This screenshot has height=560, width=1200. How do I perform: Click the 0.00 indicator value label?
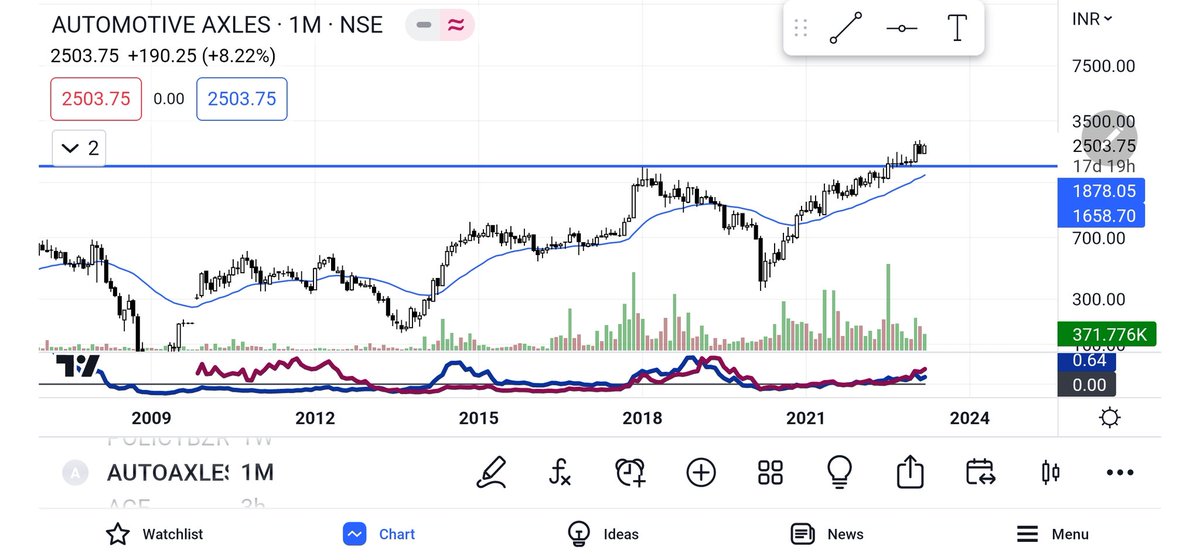[x=1089, y=384]
